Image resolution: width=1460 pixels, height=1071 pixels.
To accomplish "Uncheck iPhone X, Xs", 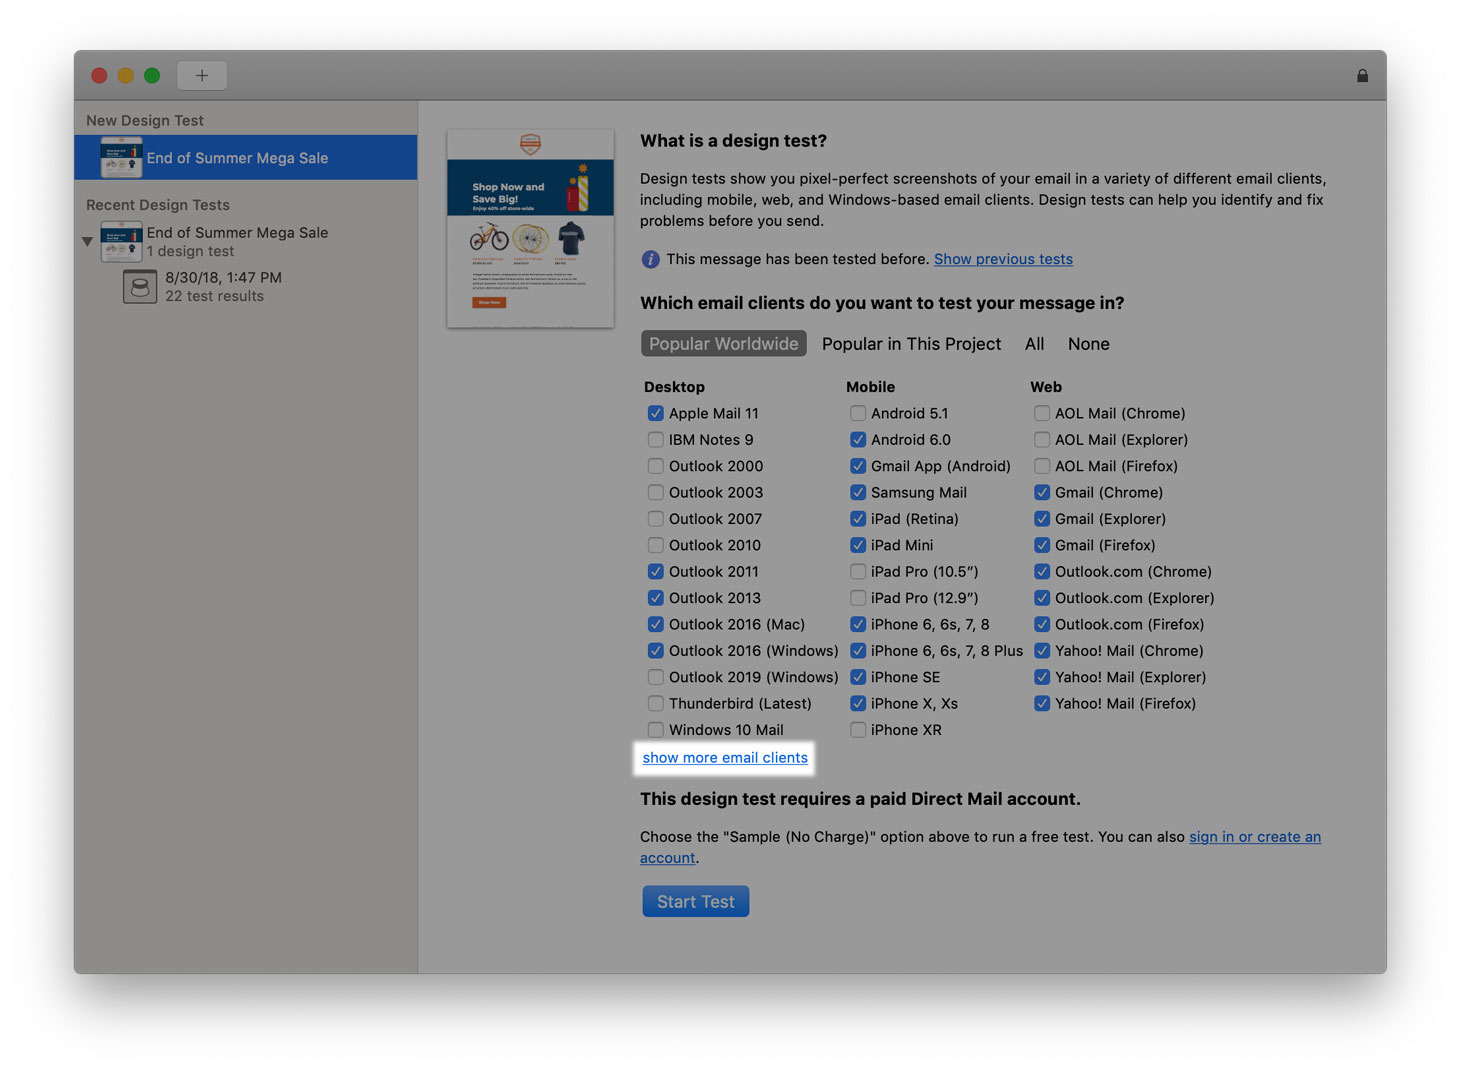I will click(858, 704).
